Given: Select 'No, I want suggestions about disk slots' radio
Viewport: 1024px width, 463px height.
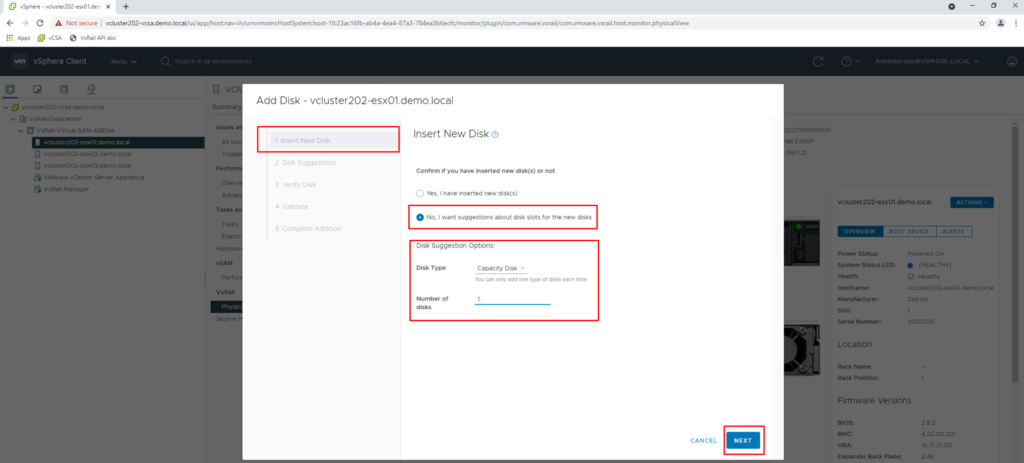Looking at the screenshot, I should coord(421,217).
